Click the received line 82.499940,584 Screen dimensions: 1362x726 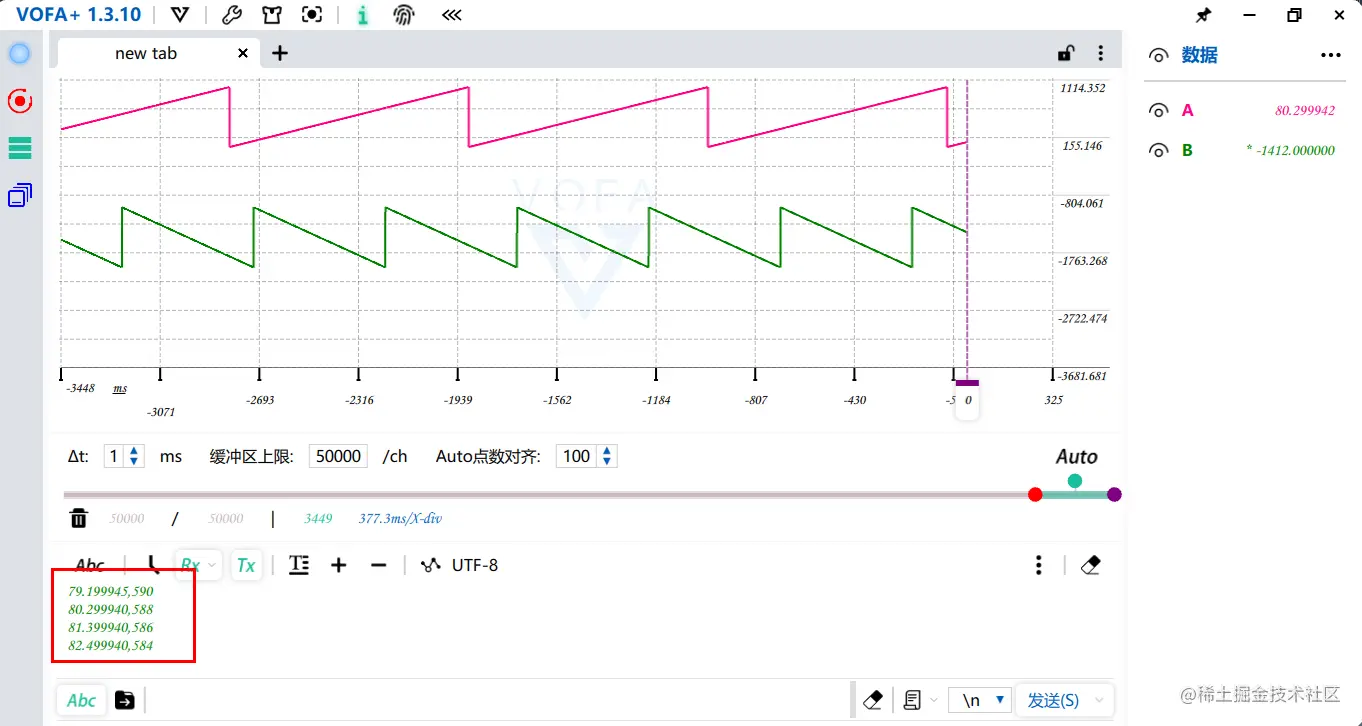tap(111, 646)
